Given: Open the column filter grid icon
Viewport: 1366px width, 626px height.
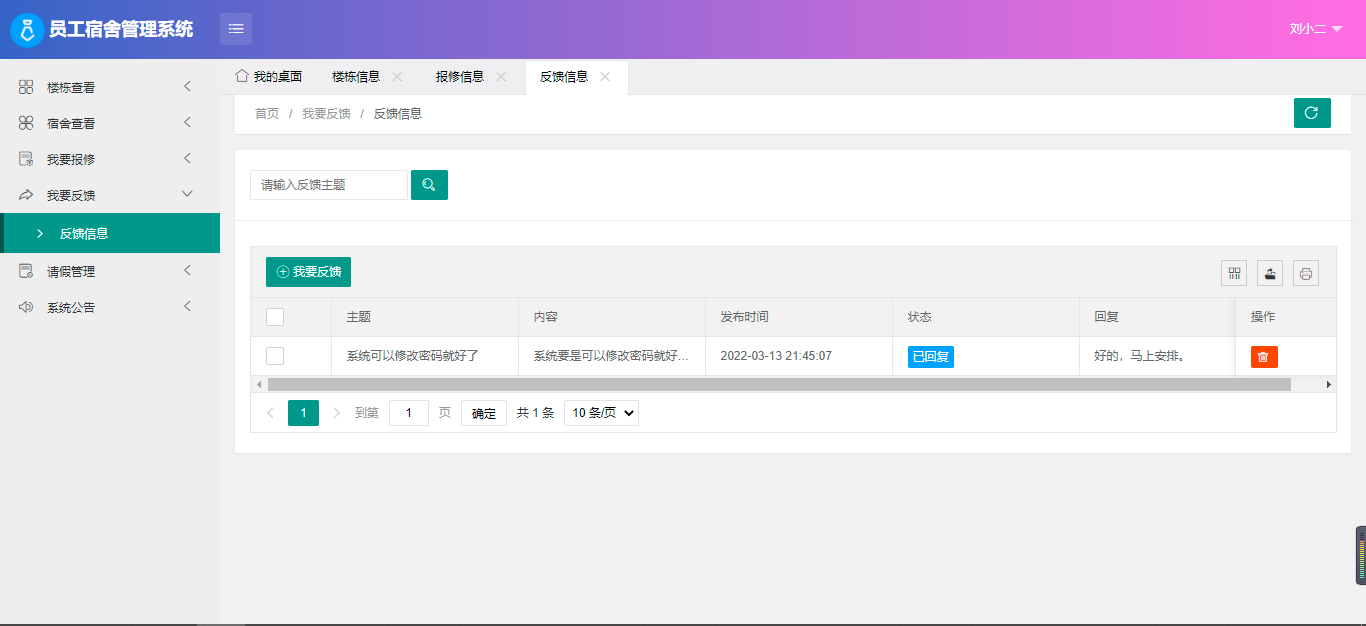Looking at the screenshot, I should (1234, 273).
